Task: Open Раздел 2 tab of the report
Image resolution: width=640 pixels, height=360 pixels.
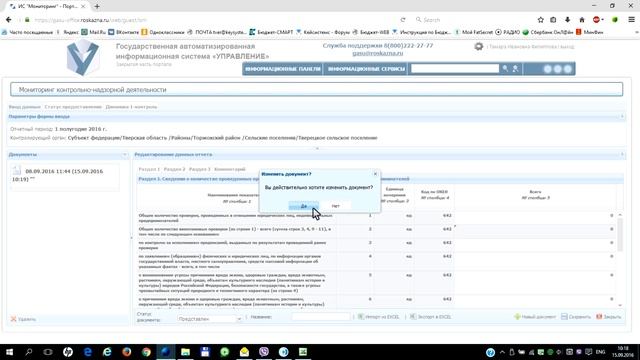Action: click(174, 169)
